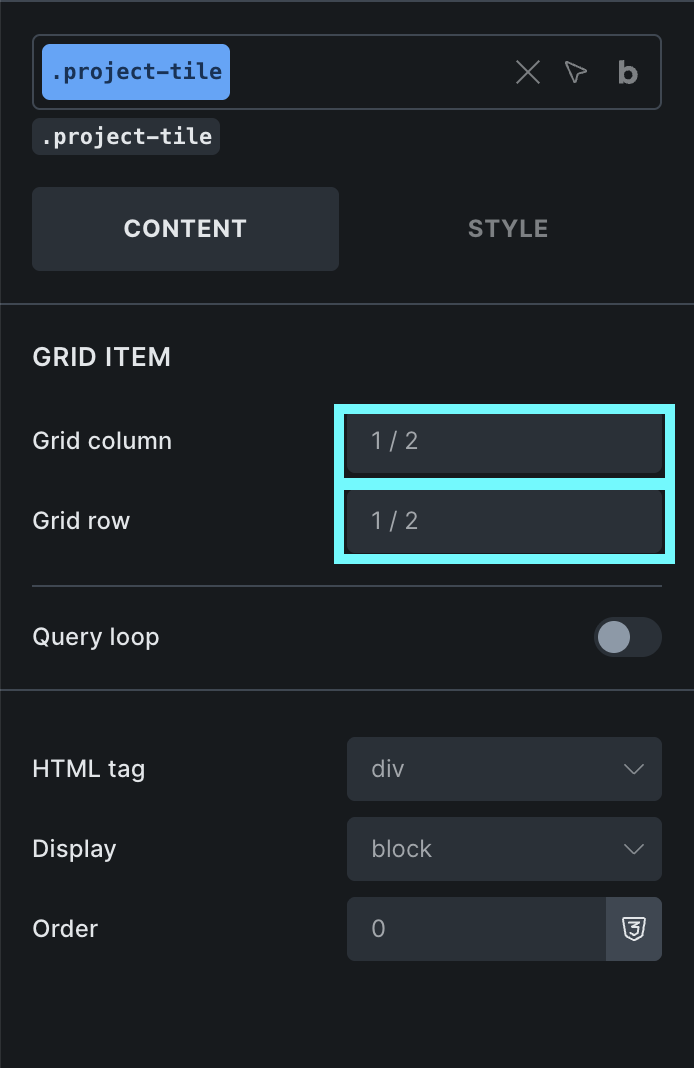Click the Grid column input field
This screenshot has height=1068, width=694.
[x=504, y=441]
